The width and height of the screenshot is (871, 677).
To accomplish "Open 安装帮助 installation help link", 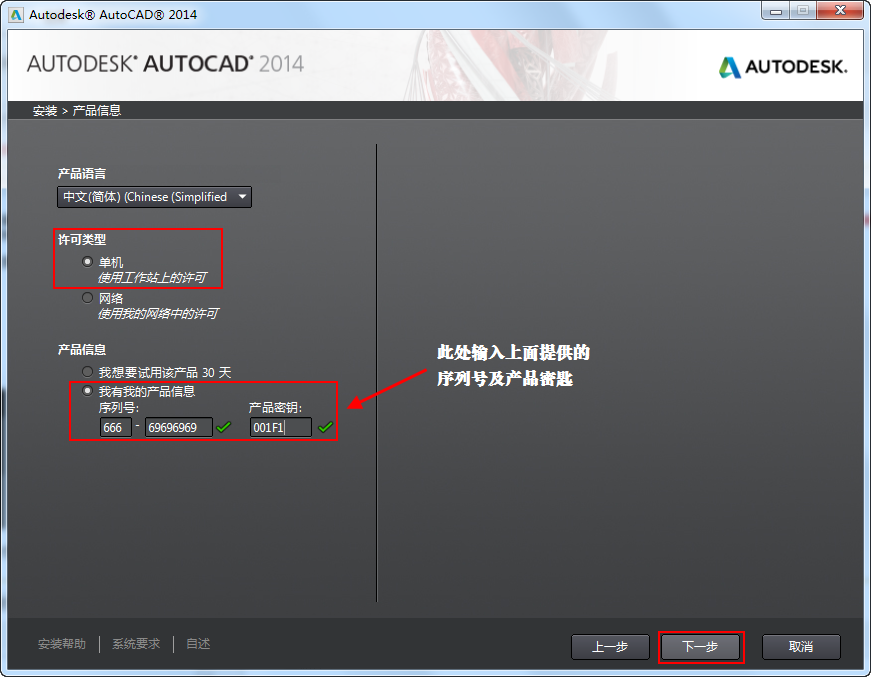I will (x=62, y=644).
